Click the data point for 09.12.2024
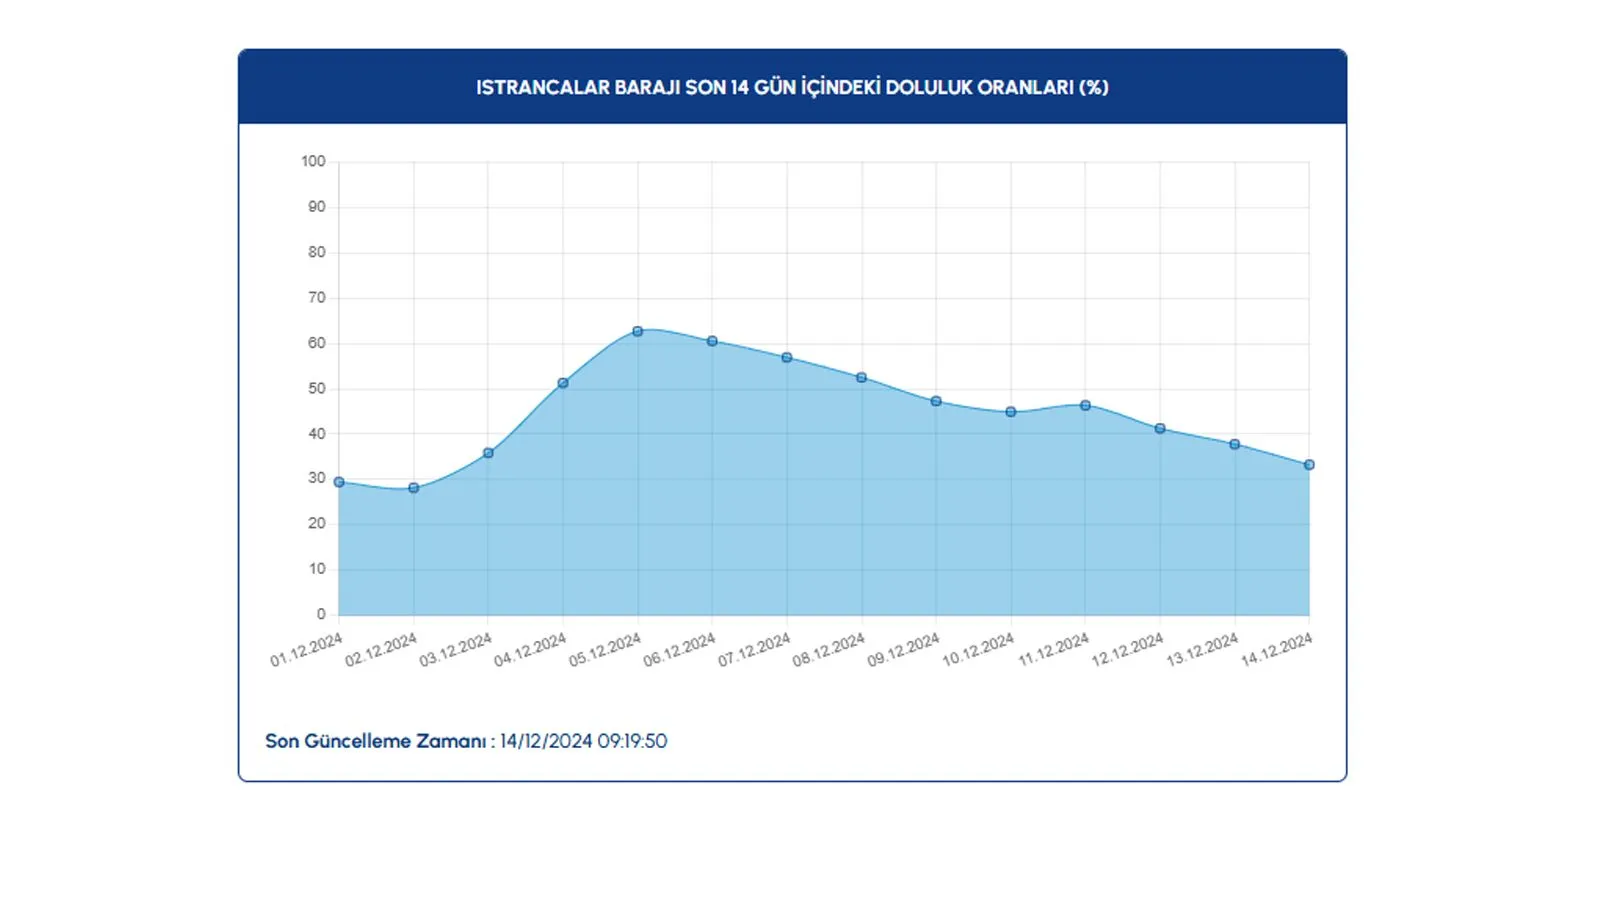Image resolution: width=1600 pixels, height=900 pixels. [936, 401]
